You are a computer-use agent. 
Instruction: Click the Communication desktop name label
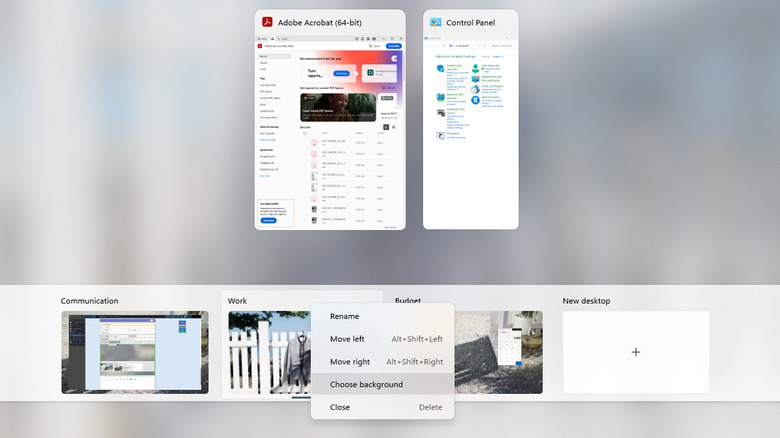click(90, 301)
